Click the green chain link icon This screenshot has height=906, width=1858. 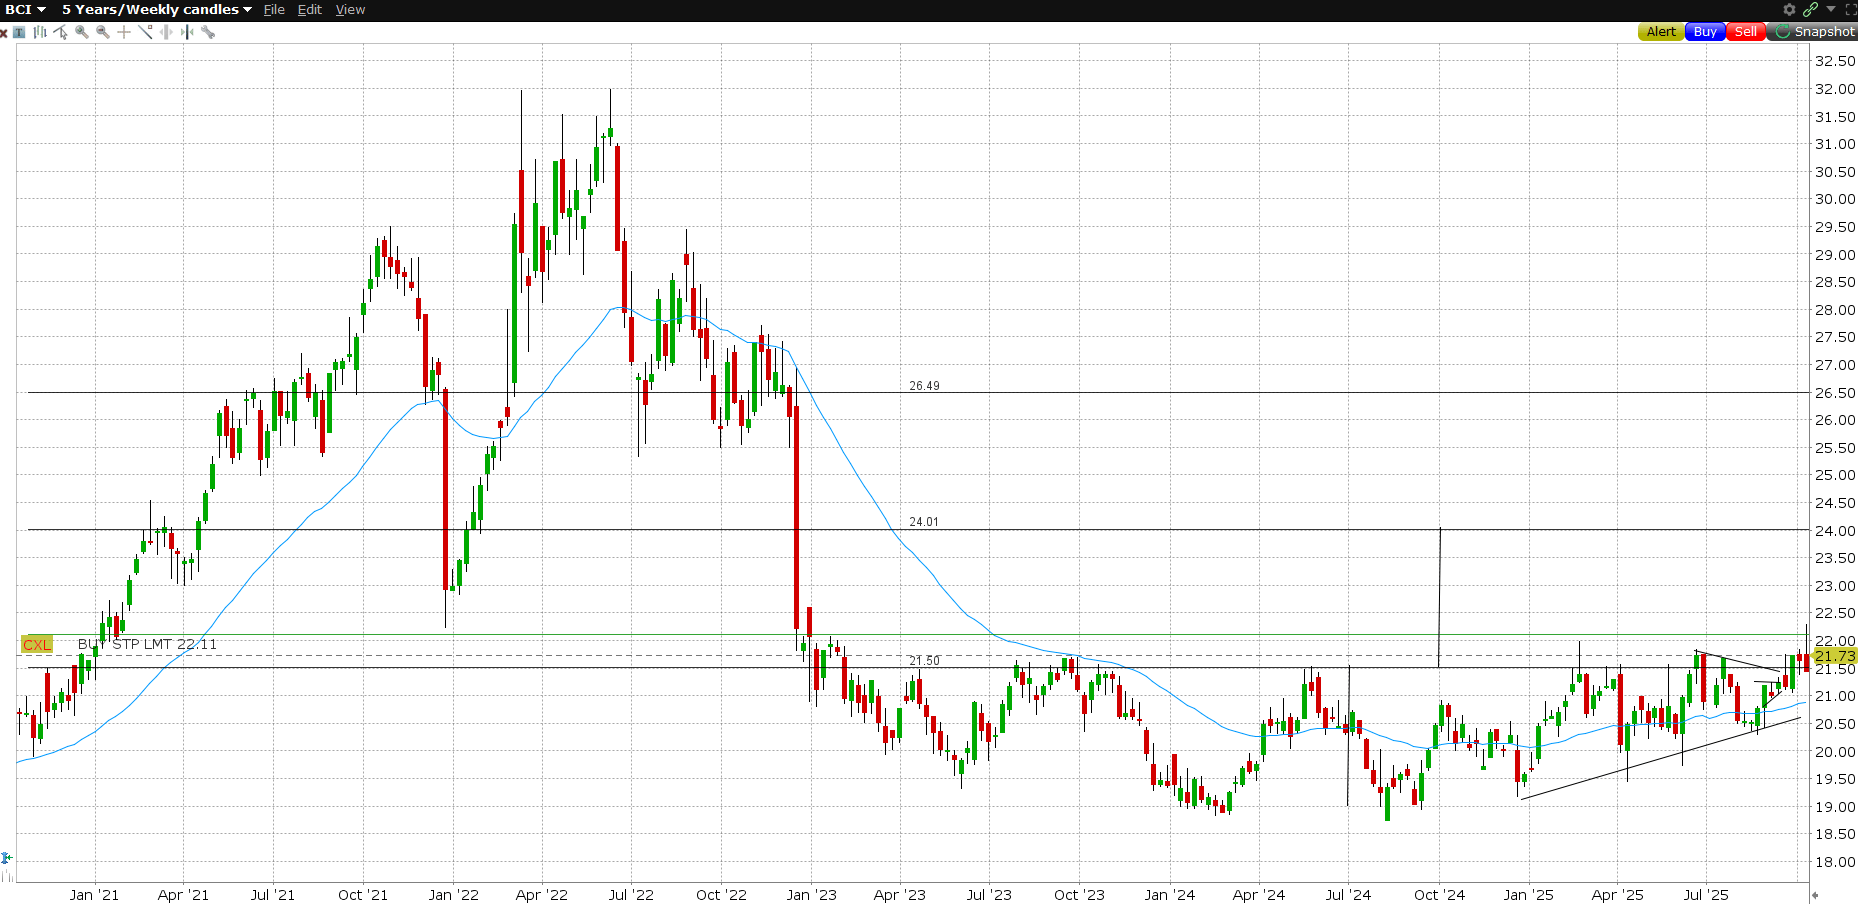[x=1811, y=9]
